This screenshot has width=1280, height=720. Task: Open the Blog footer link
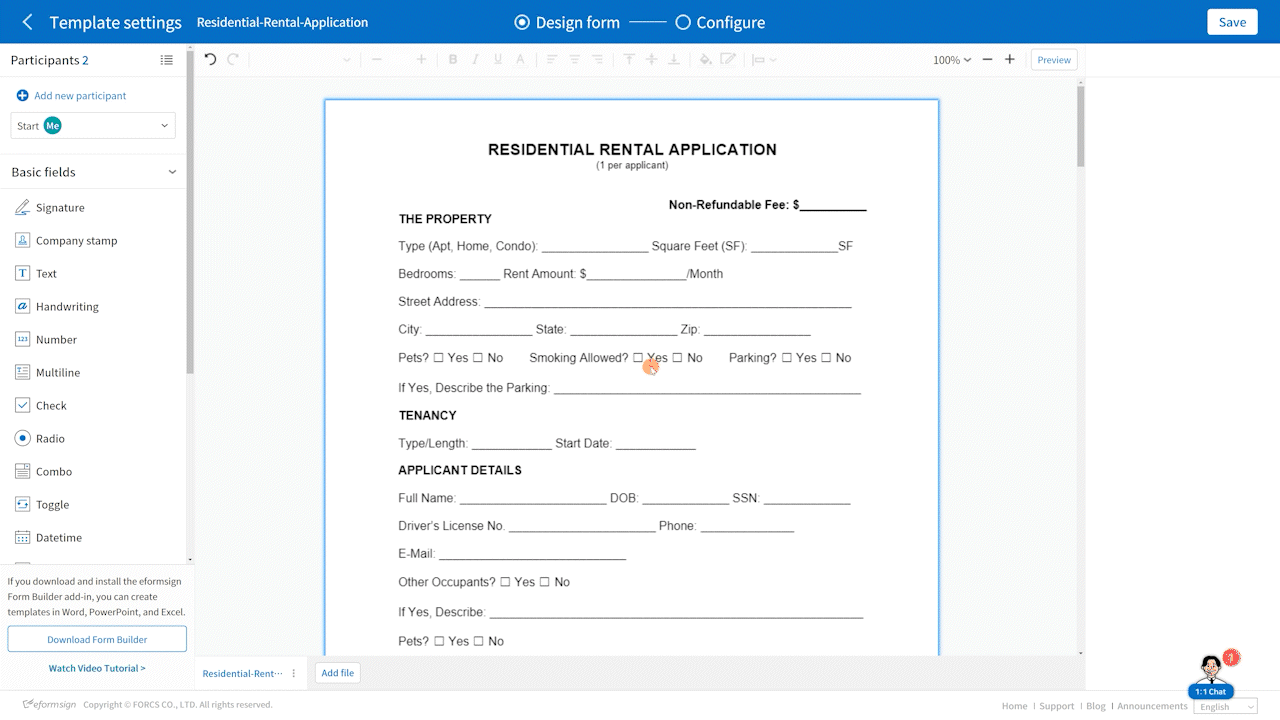[x=1096, y=706]
